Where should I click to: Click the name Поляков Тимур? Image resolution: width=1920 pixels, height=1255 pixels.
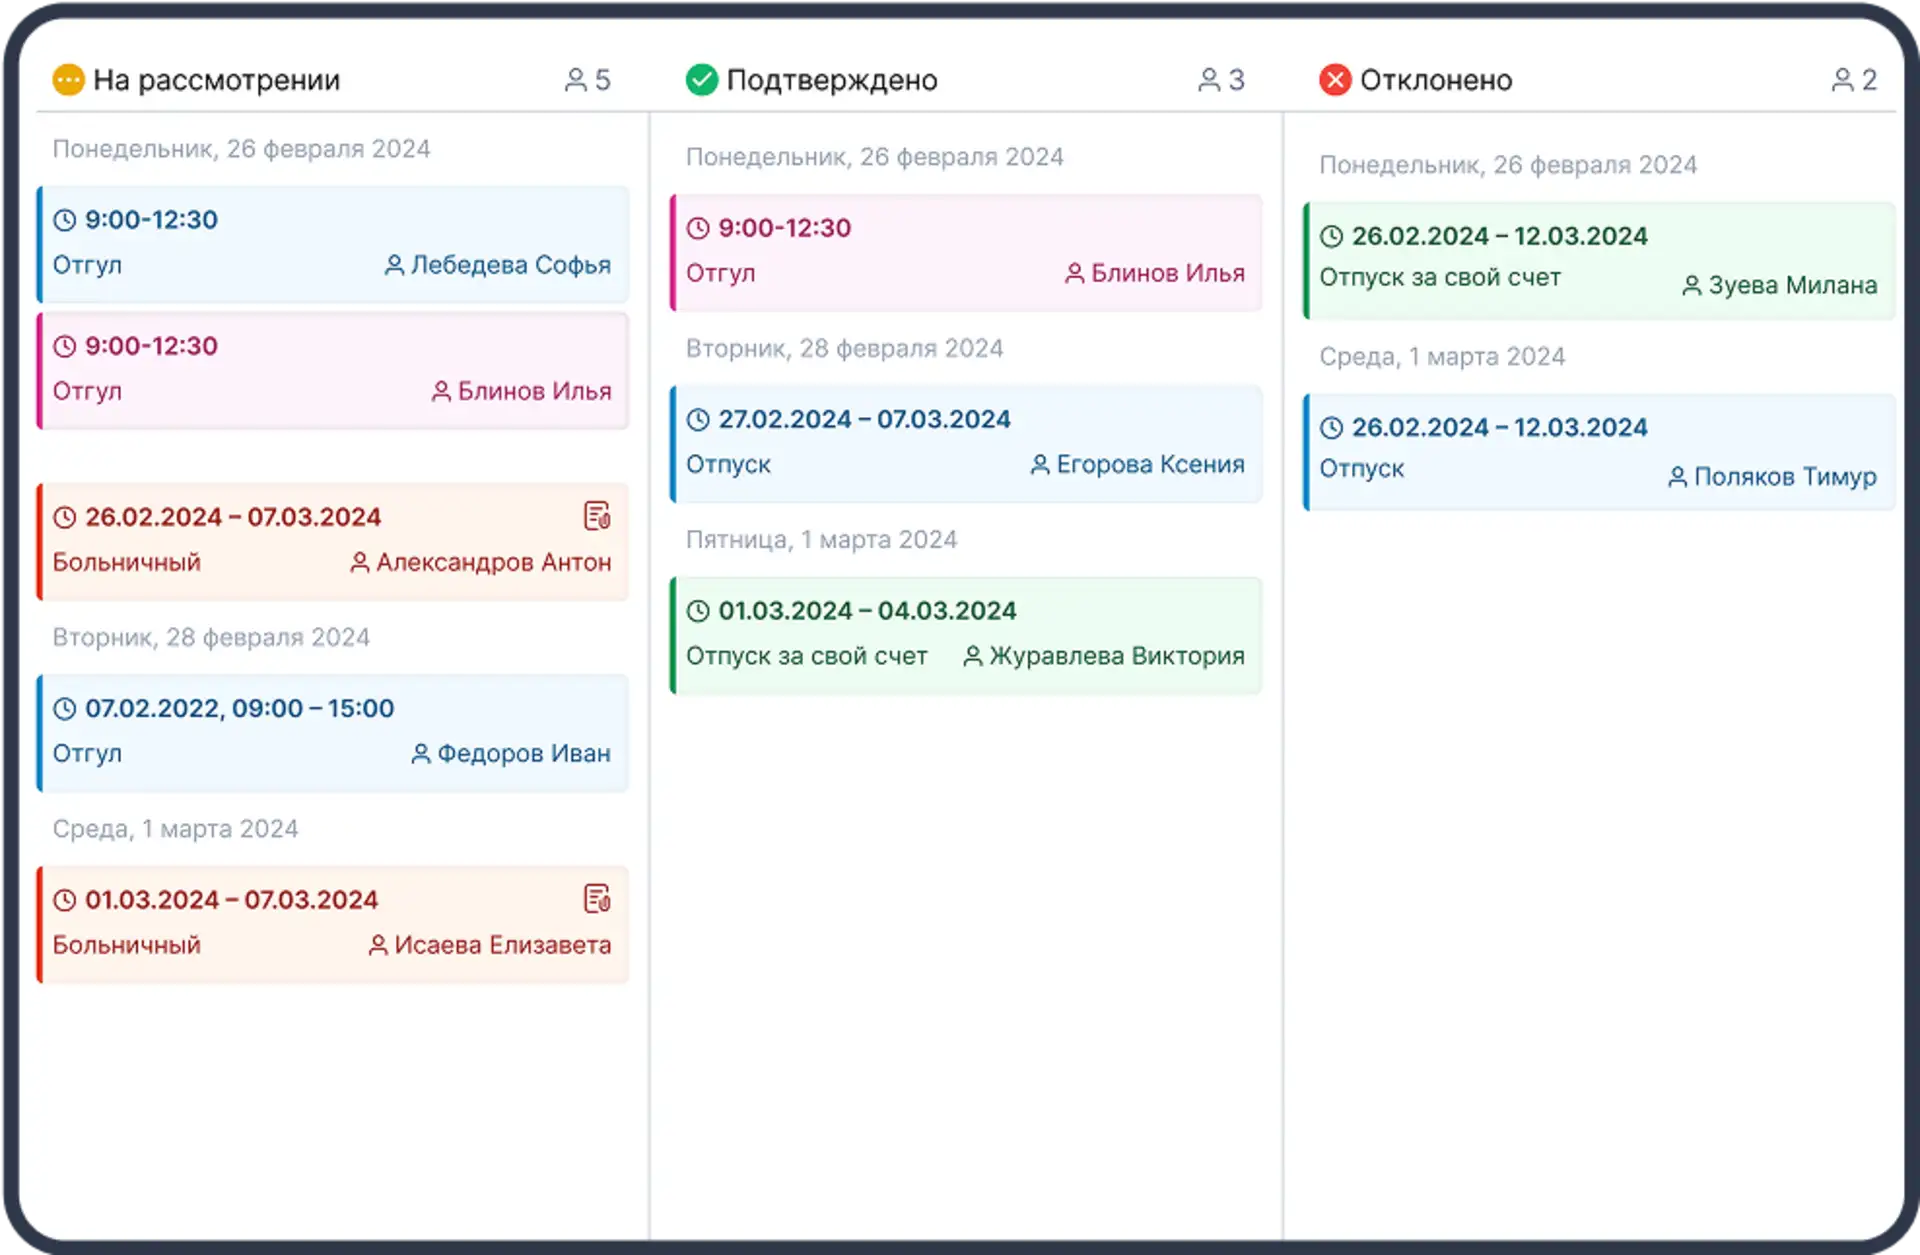pyautogui.click(x=1784, y=477)
